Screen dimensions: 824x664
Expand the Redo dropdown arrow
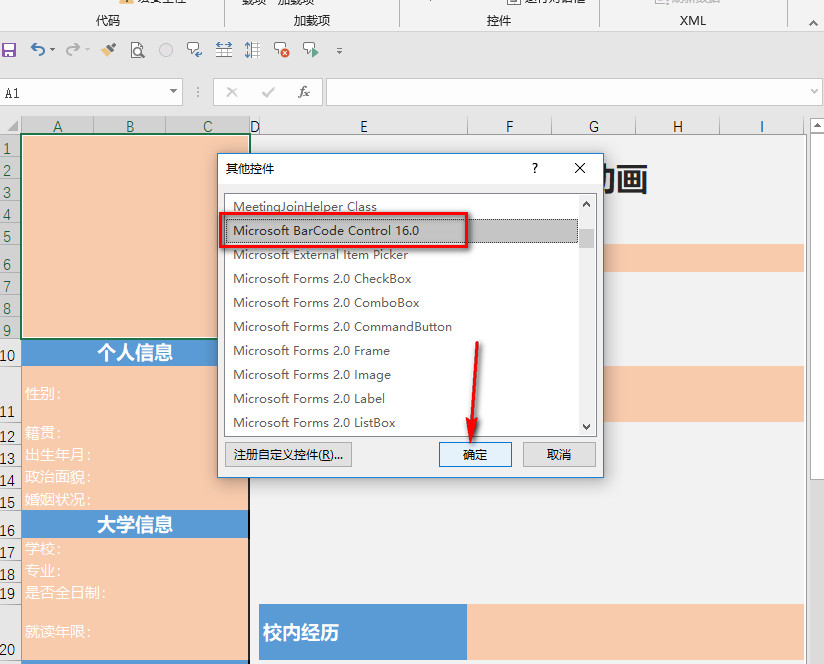87,50
